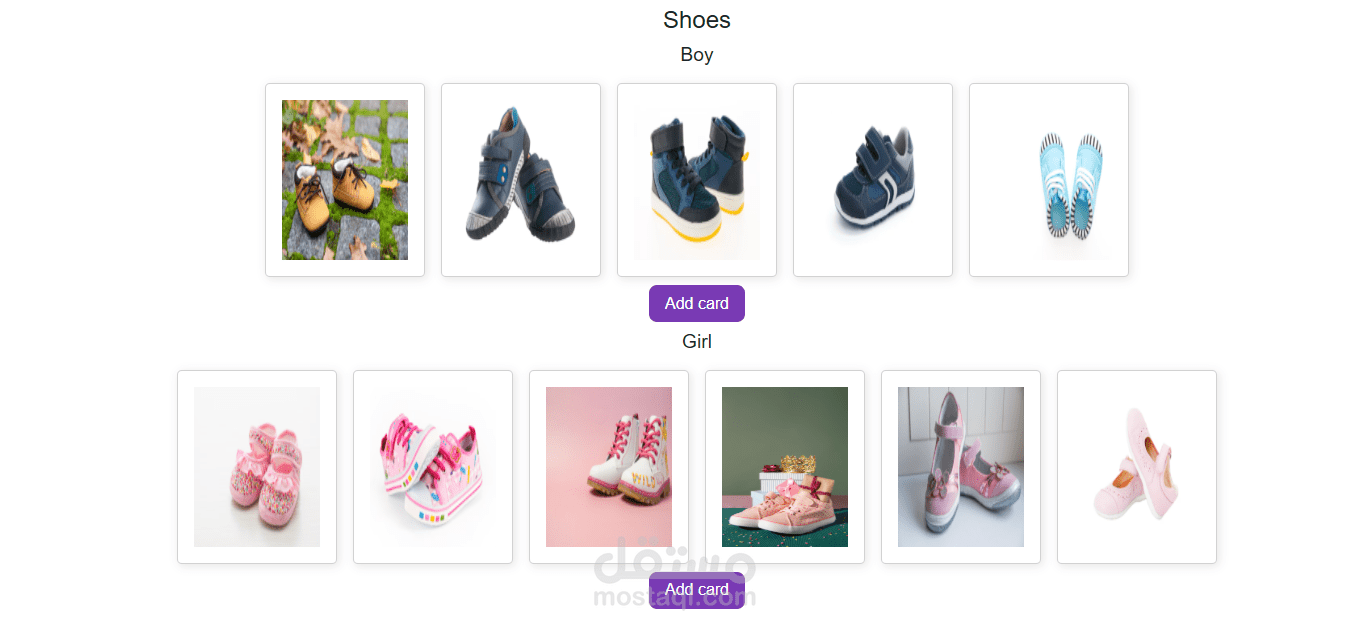
Task: Click the Shoes page heading
Action: (697, 19)
